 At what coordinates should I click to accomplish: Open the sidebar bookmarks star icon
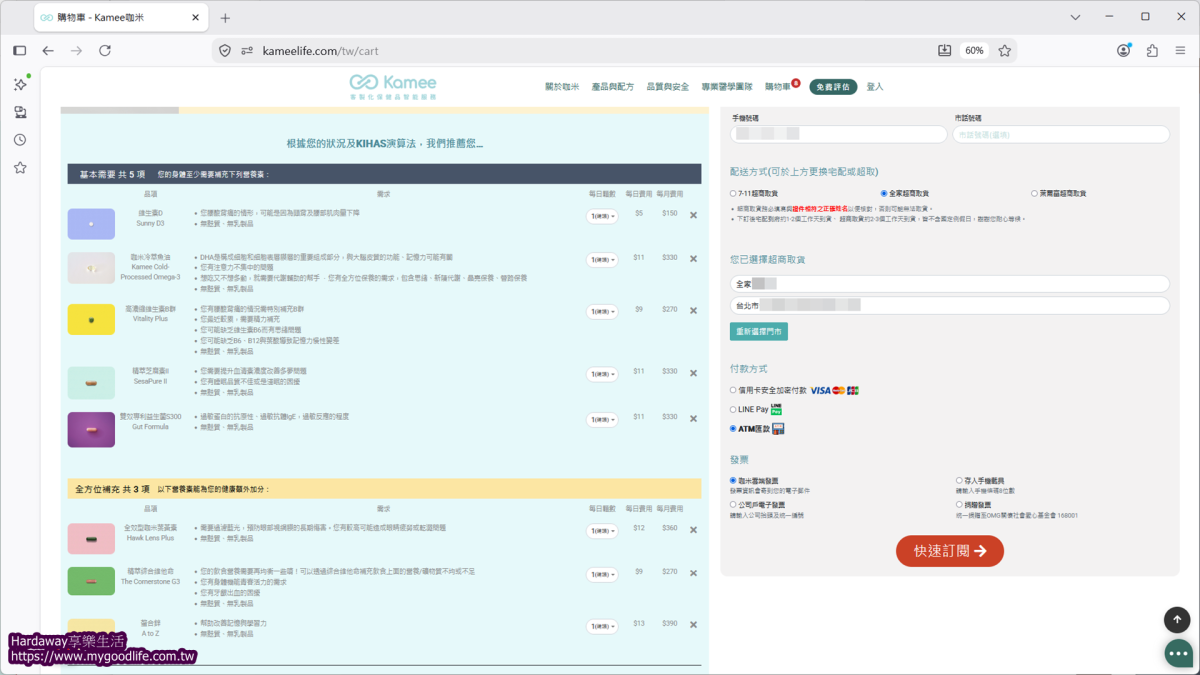[x=20, y=168]
